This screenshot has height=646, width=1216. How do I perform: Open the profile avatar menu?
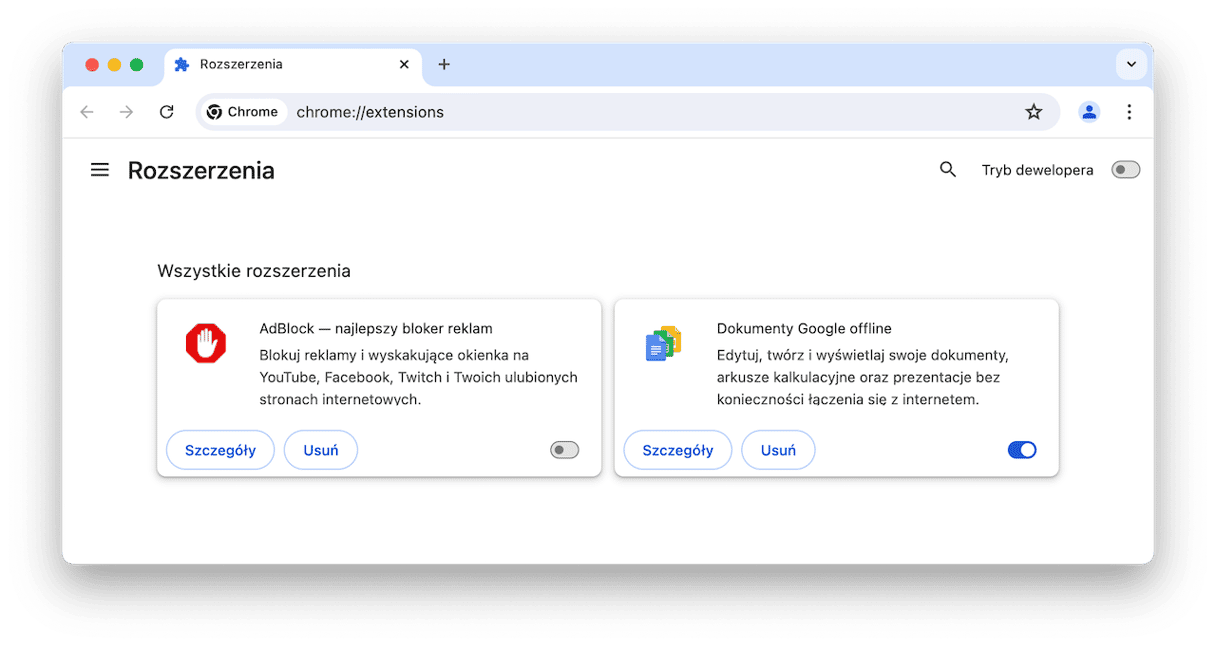[x=1089, y=112]
